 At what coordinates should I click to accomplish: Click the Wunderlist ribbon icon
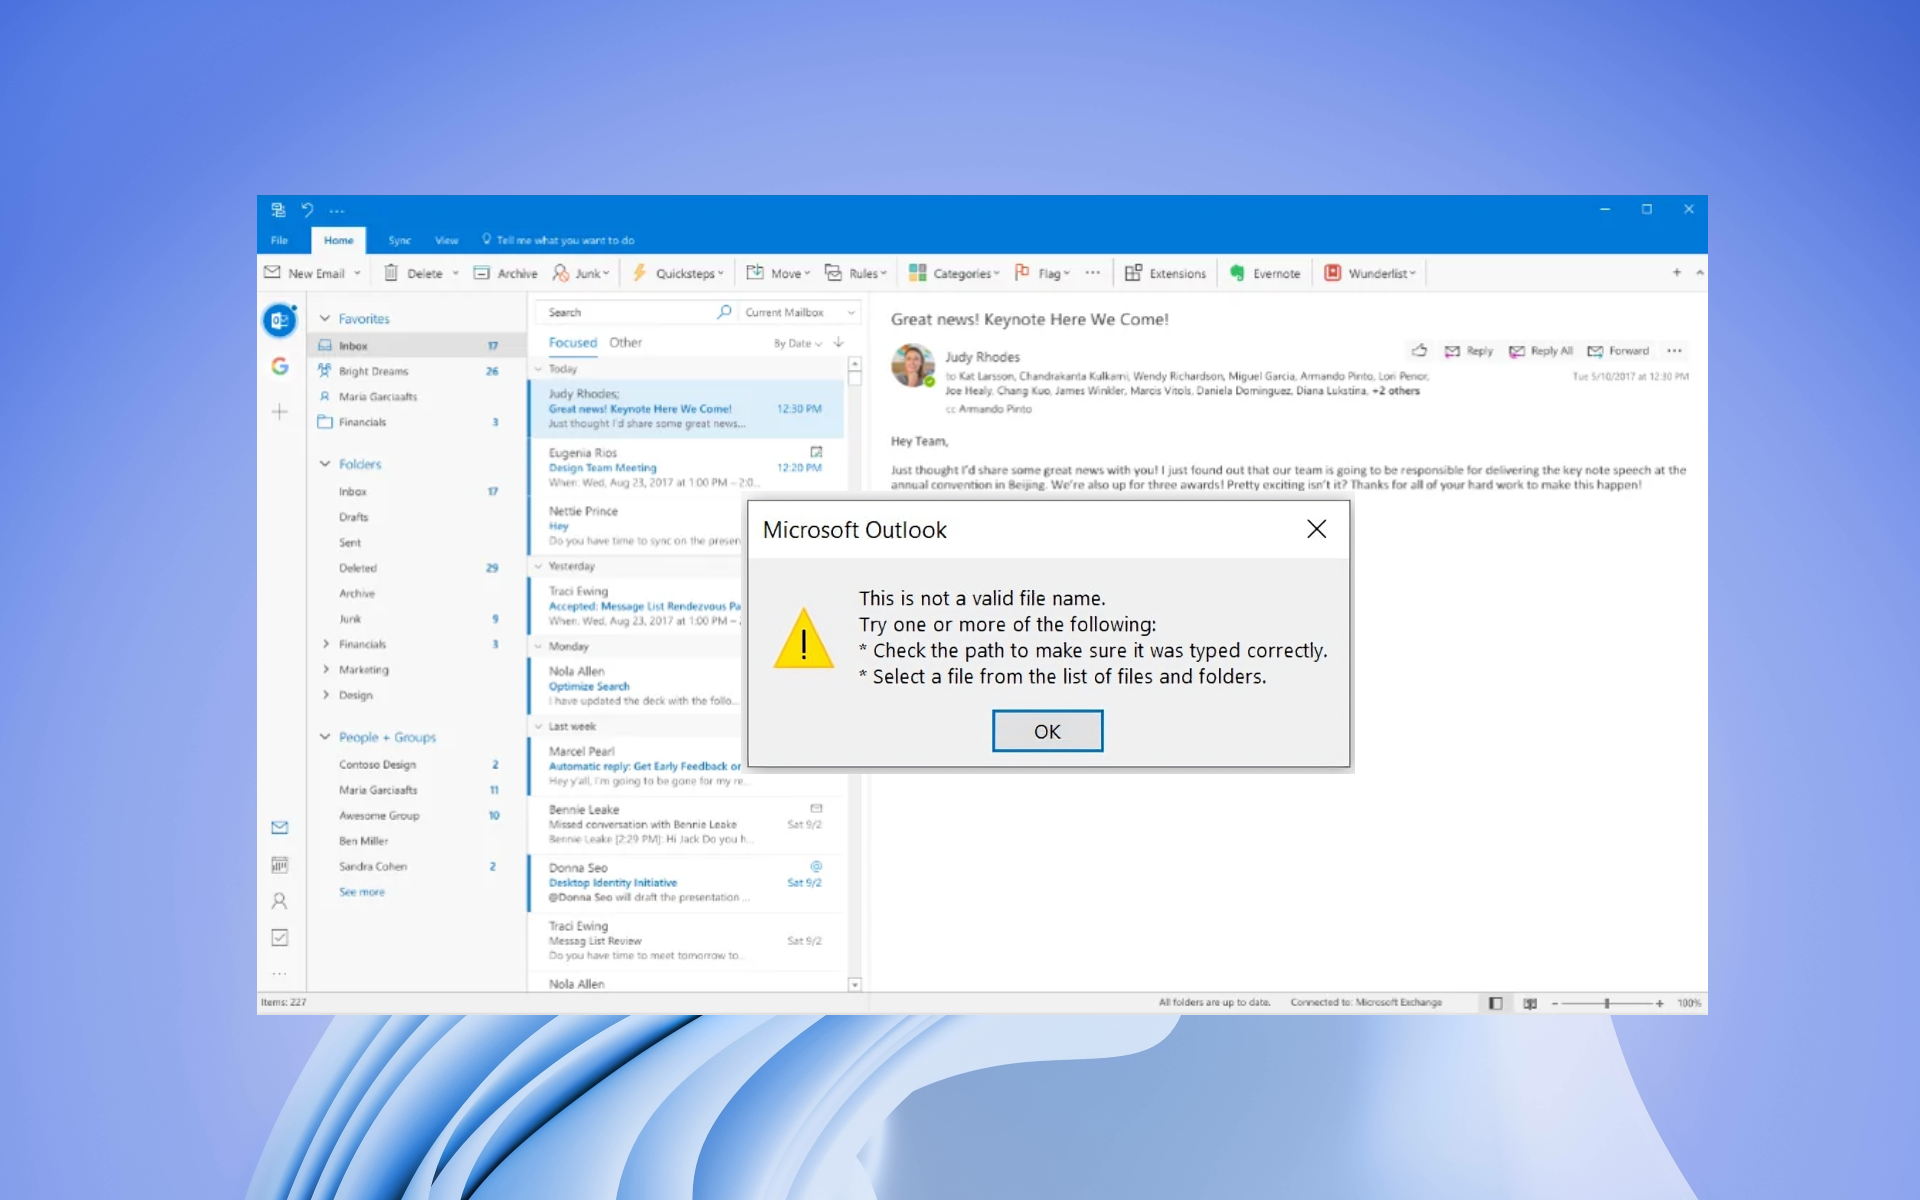[1333, 272]
